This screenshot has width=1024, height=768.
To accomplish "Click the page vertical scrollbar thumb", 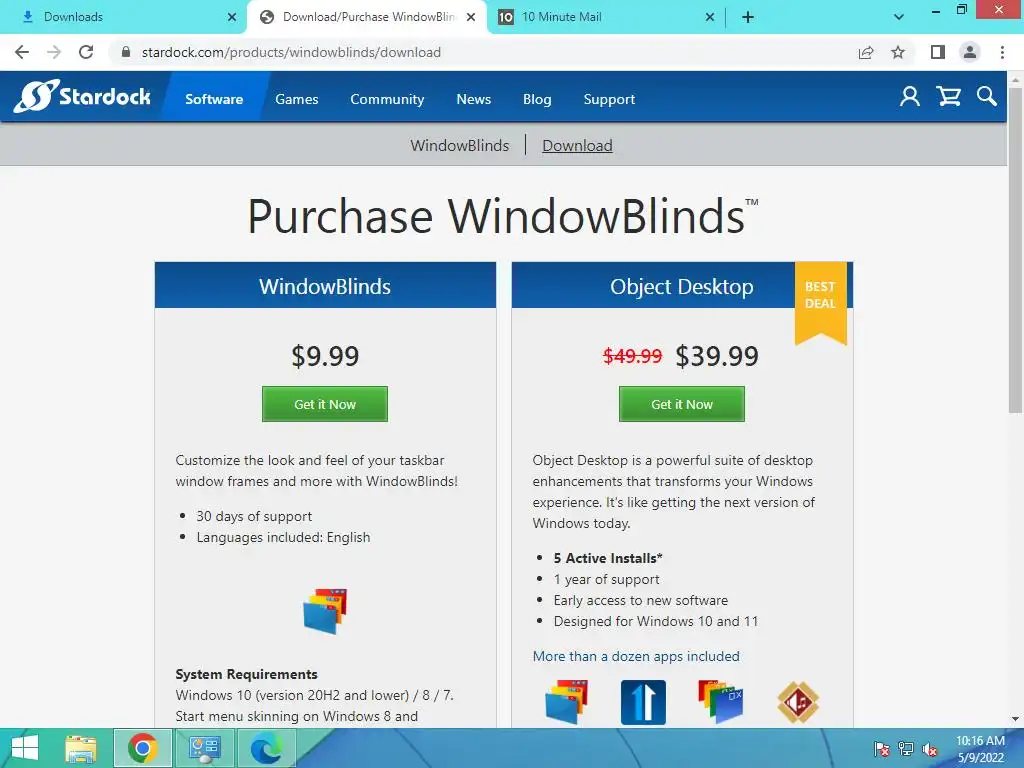I will tap(1015, 248).
